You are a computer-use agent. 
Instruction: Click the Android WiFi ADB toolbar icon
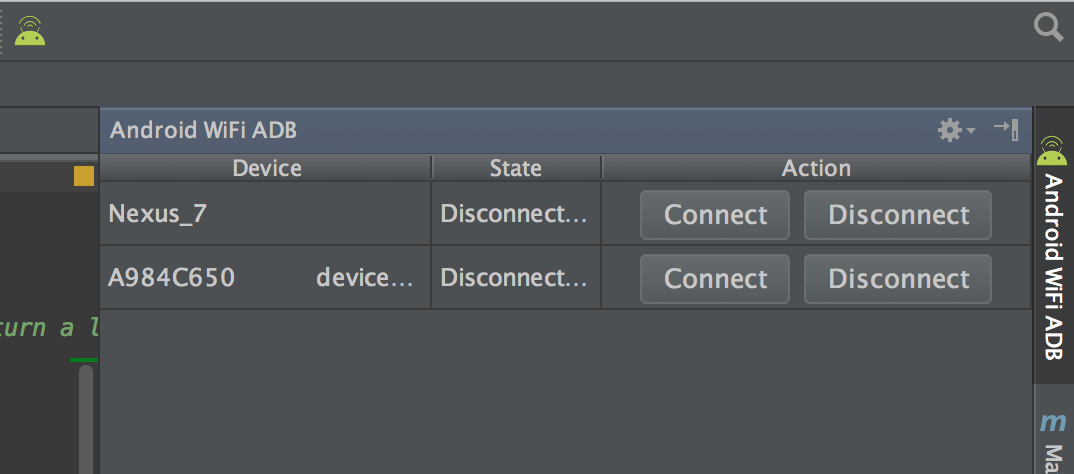(30, 31)
